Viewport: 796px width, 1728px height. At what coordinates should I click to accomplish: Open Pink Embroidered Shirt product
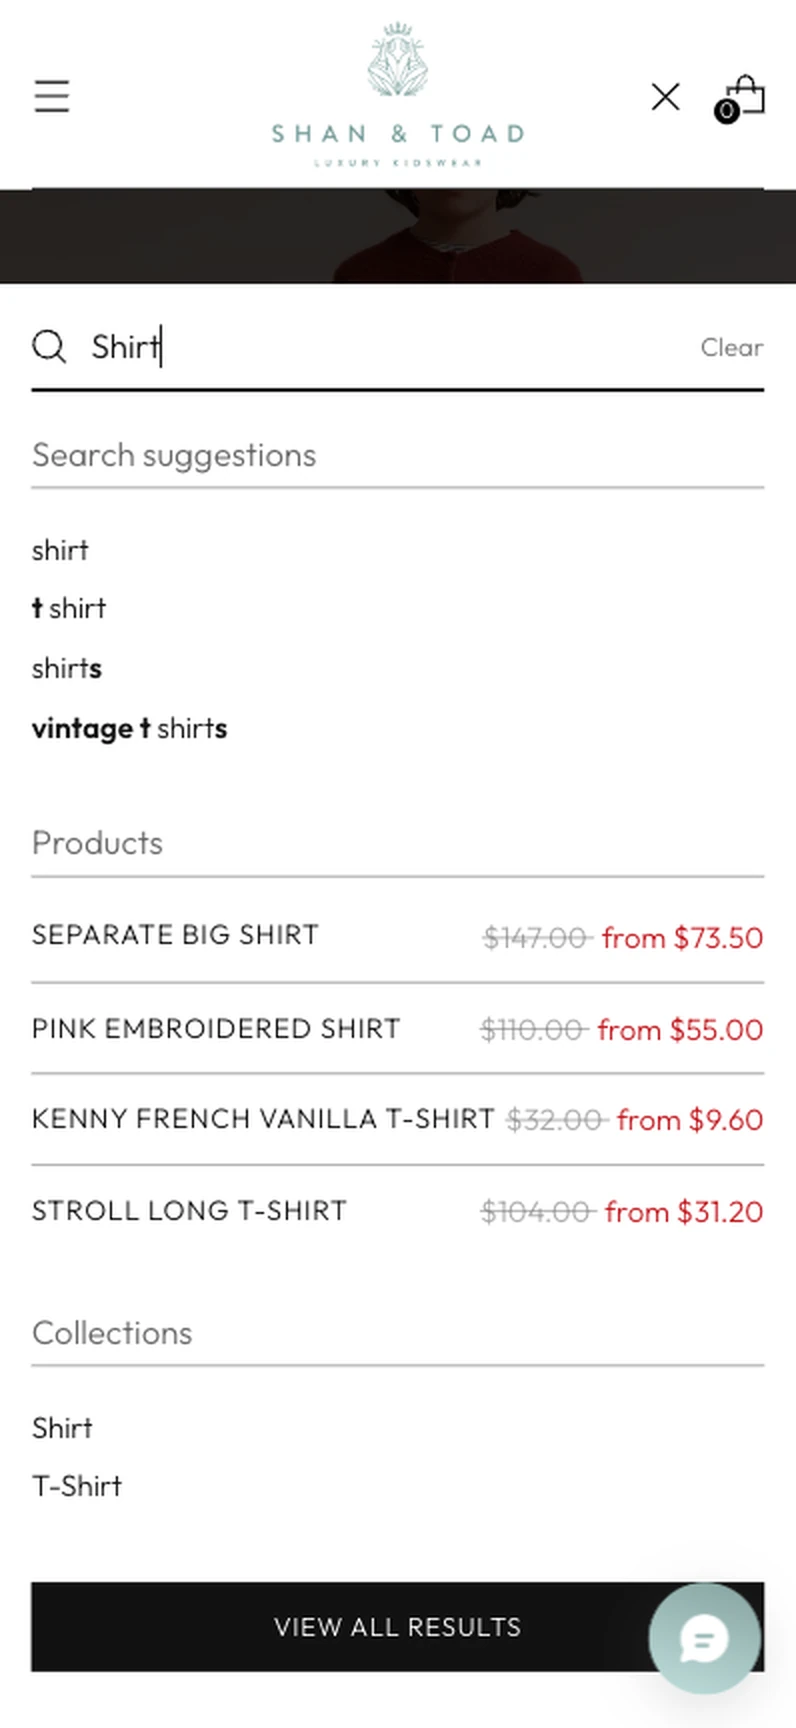(x=398, y=1028)
